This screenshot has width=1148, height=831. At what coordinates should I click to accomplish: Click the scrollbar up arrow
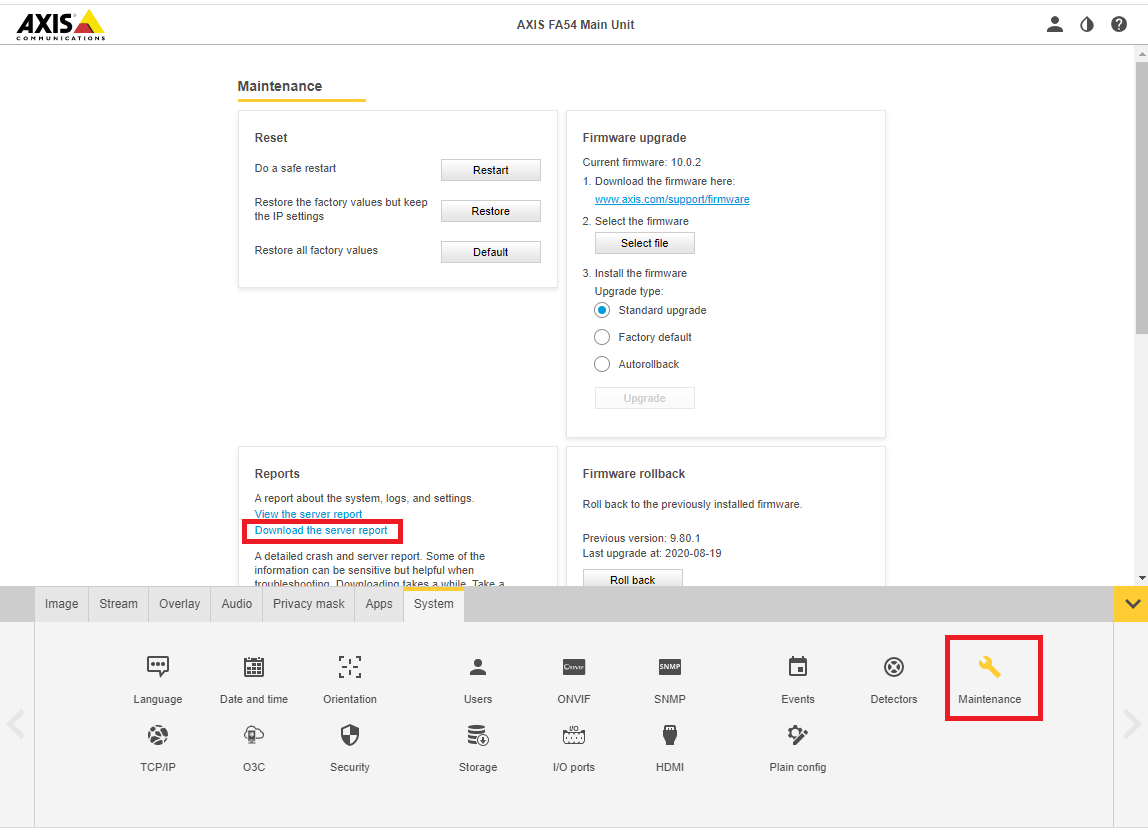(x=1141, y=53)
